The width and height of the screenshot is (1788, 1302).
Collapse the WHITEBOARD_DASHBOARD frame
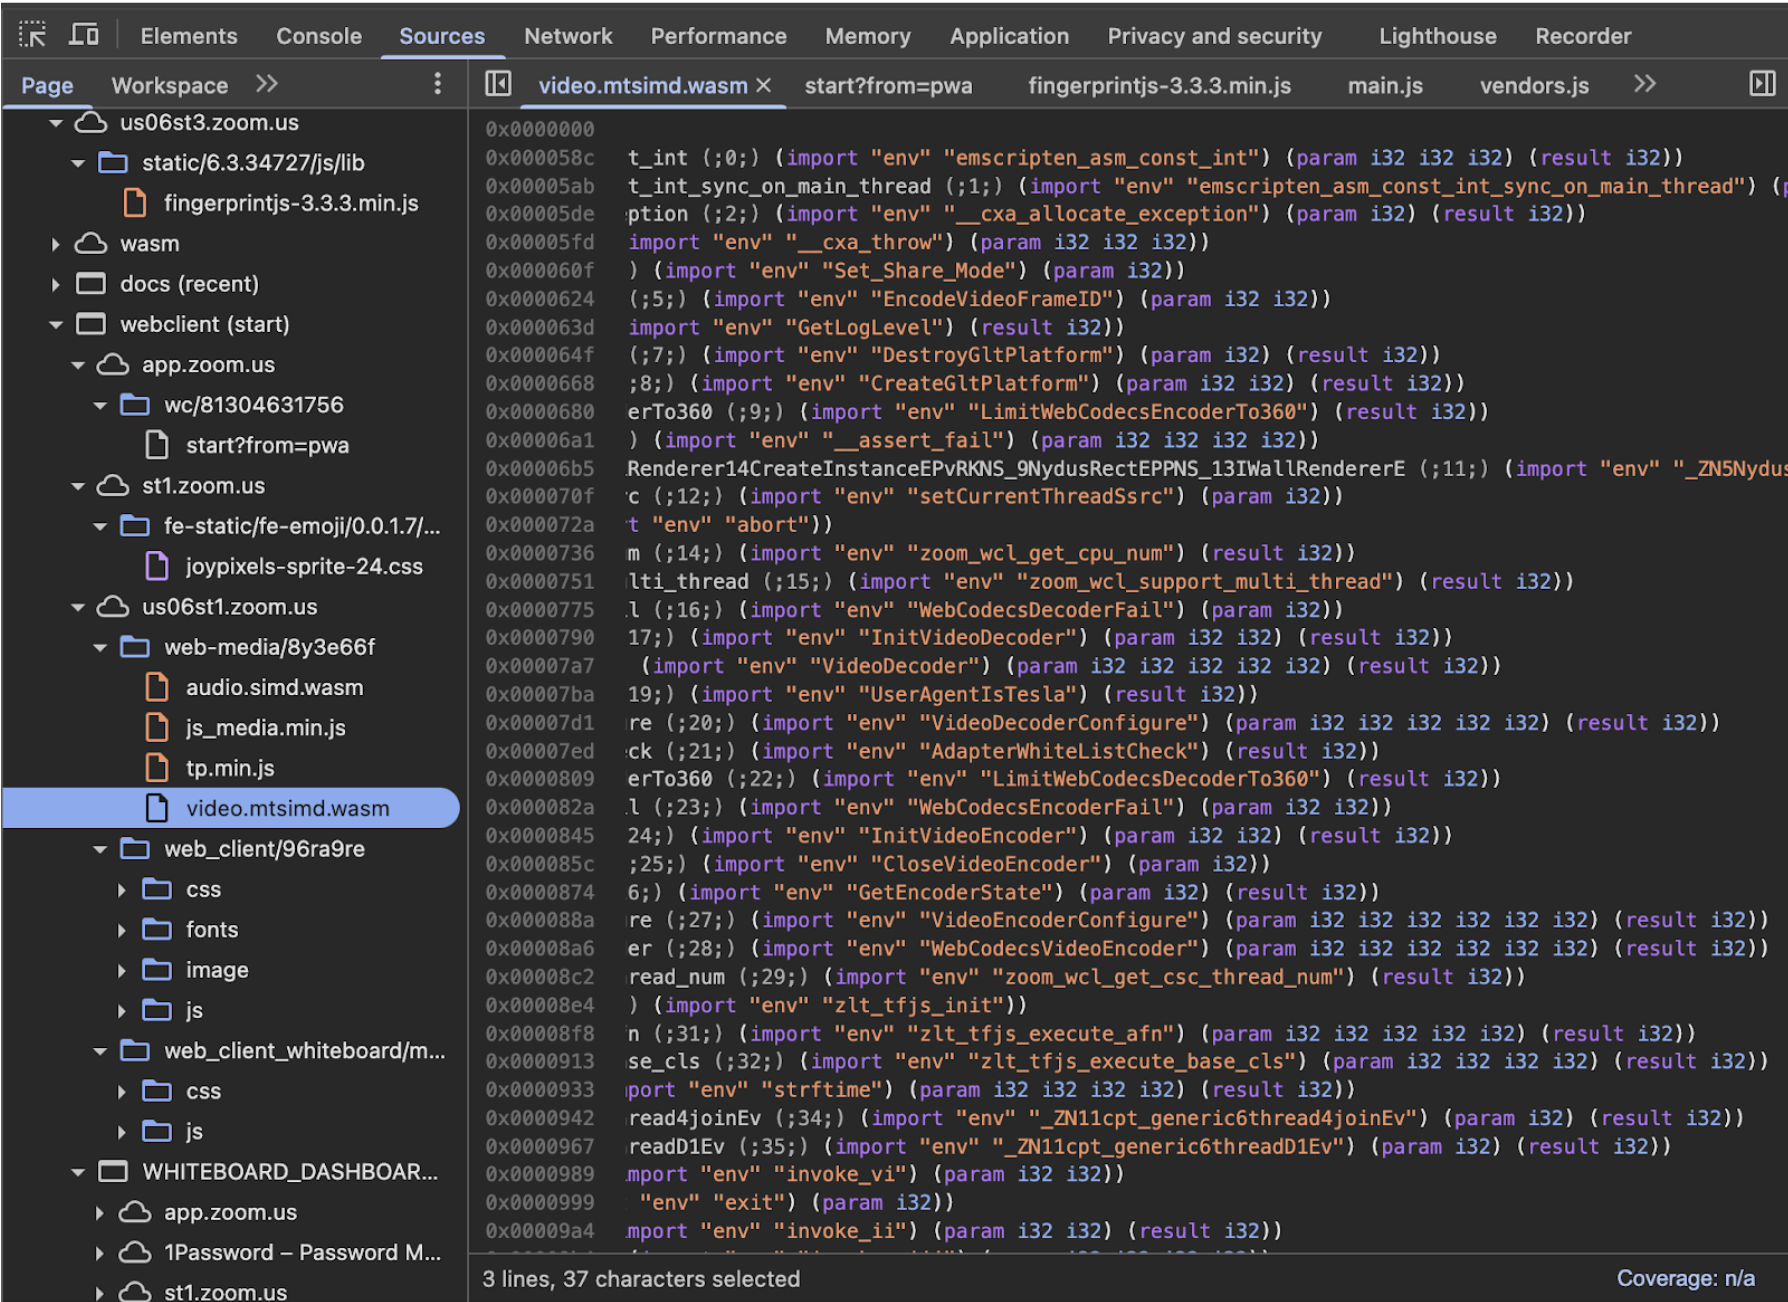click(x=78, y=1172)
